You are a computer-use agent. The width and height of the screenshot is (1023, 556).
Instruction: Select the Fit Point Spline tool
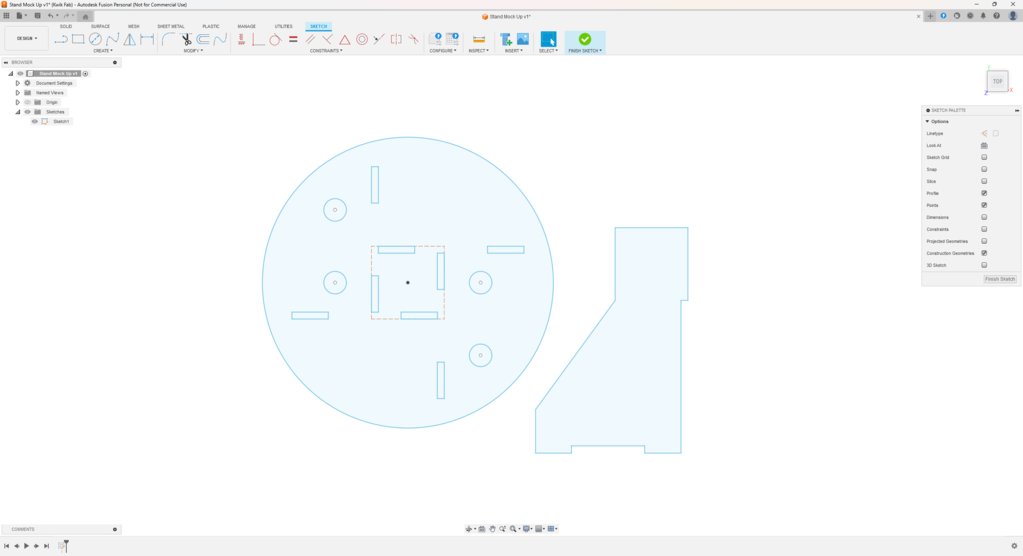click(113, 39)
